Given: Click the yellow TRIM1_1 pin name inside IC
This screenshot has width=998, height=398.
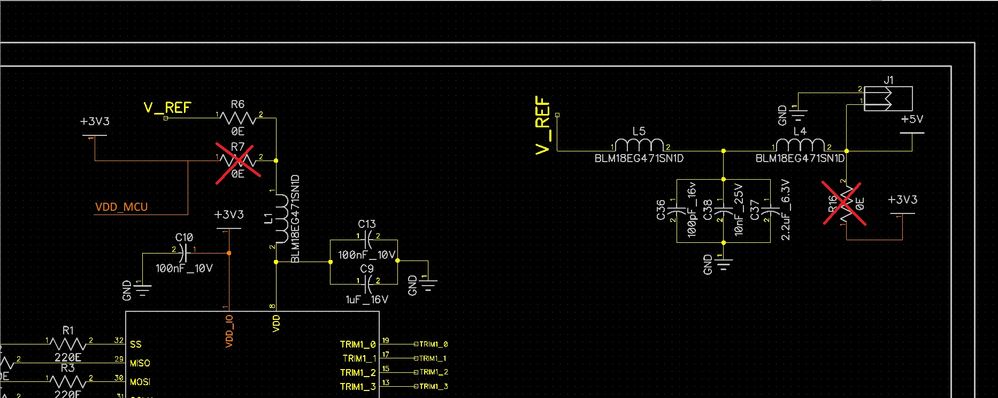Looking at the screenshot, I should pos(360,359).
